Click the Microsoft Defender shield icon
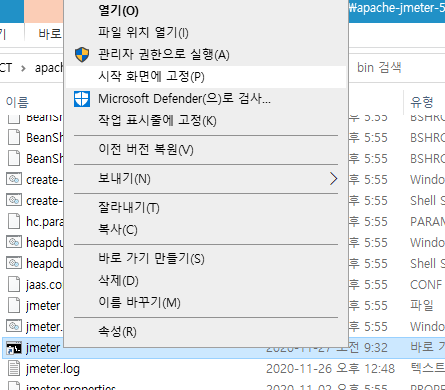 (x=82, y=99)
